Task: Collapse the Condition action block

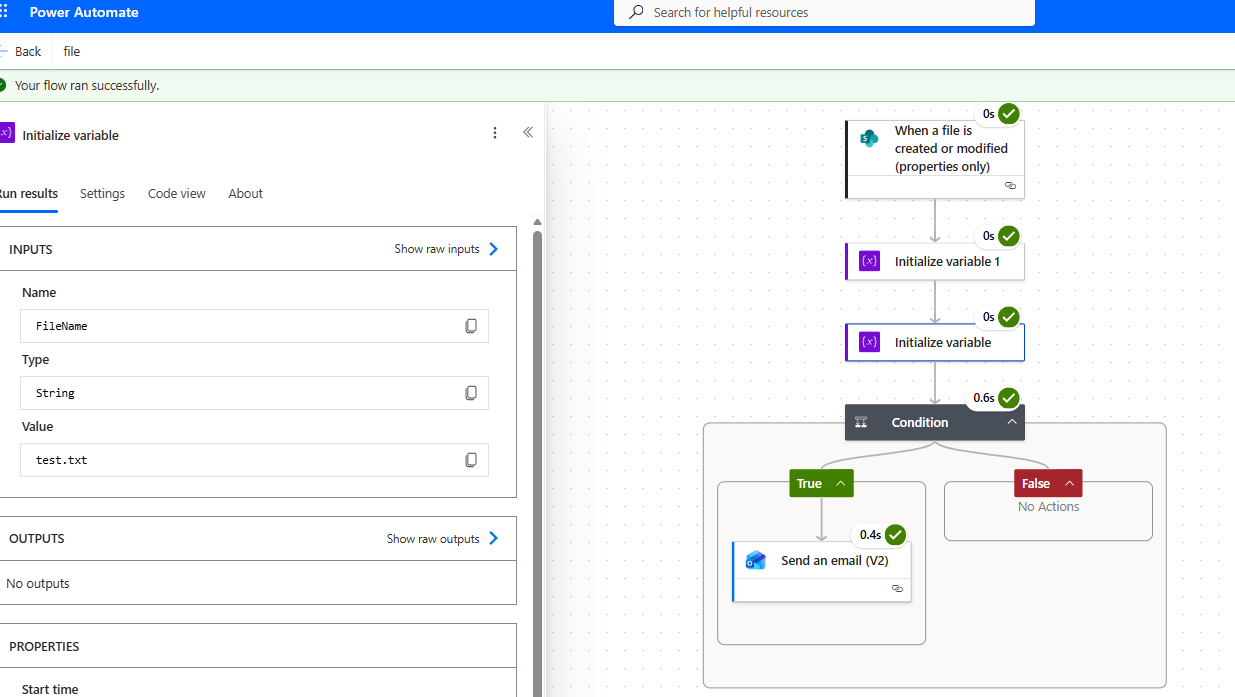Action: pos(1012,422)
